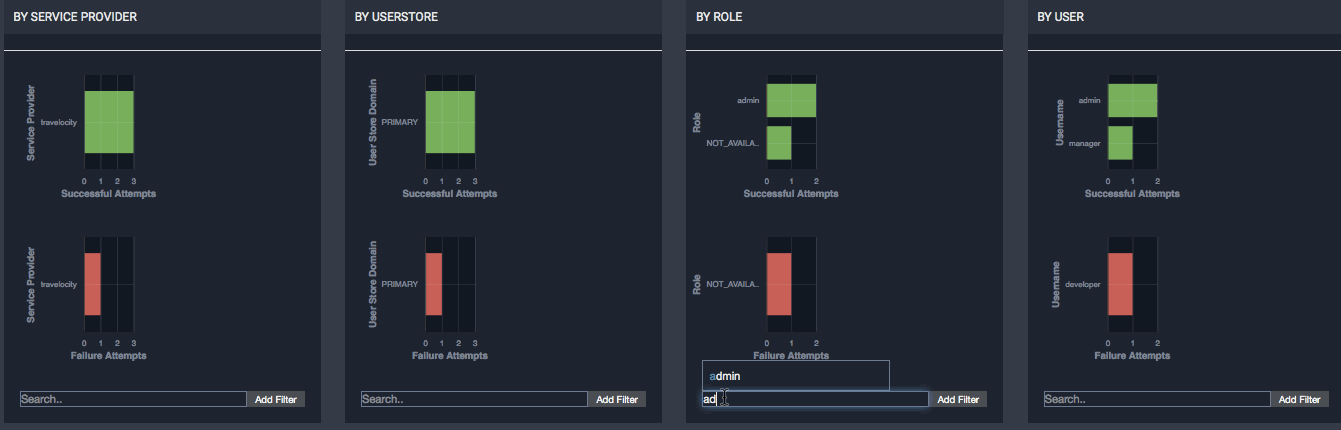Select PRIMARY green successful attempts bar
The height and width of the screenshot is (430, 1341).
[x=450, y=122]
